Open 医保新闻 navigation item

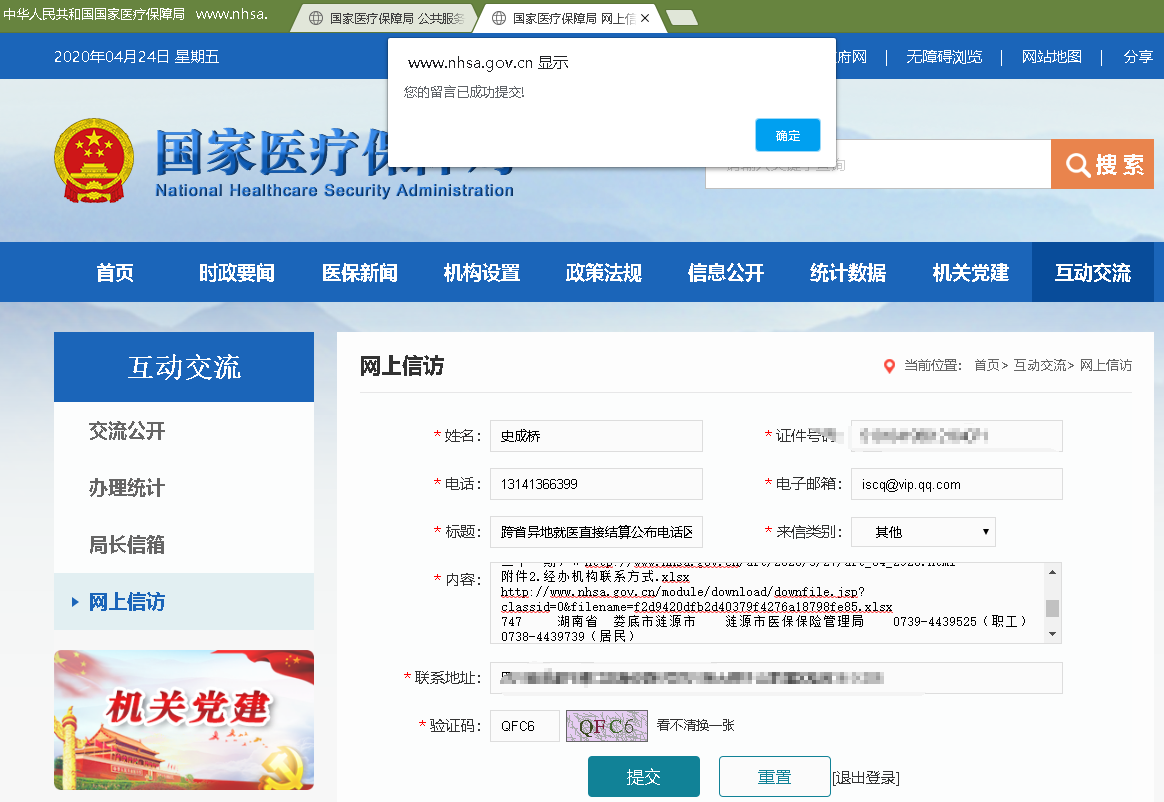(359, 273)
